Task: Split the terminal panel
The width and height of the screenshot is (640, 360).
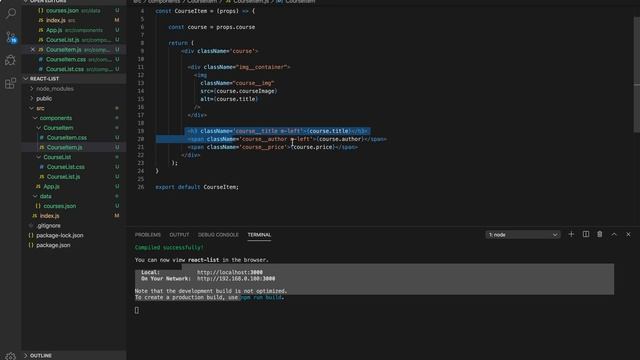Action: click(586, 234)
